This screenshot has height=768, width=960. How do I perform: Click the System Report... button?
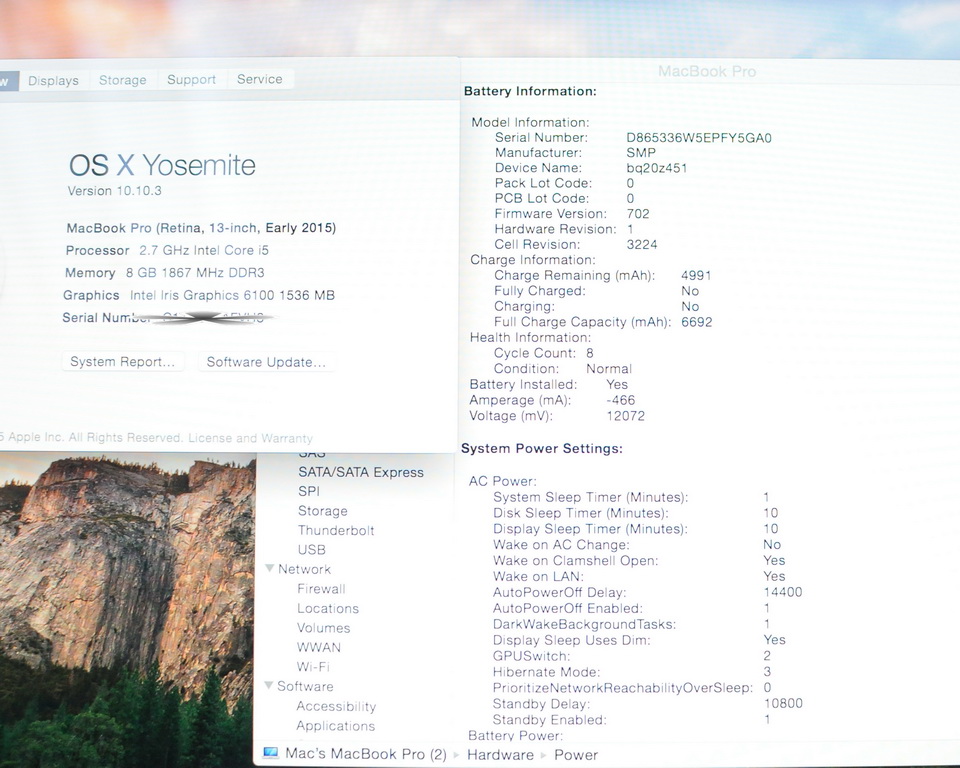coord(122,361)
